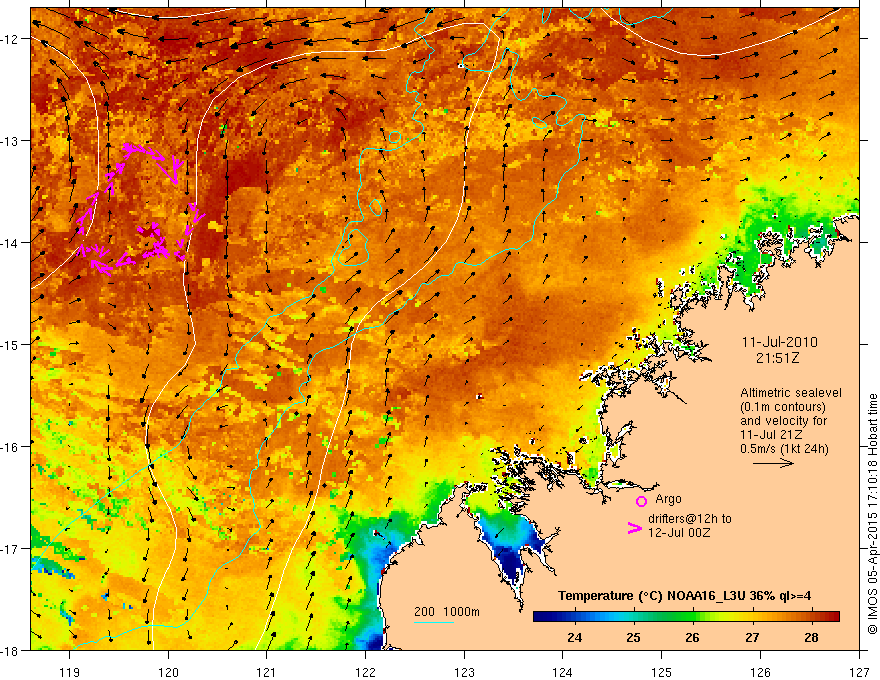The width and height of the screenshot is (880, 680).
Task: Click longitude axis label '125'
Action: click(x=662, y=672)
